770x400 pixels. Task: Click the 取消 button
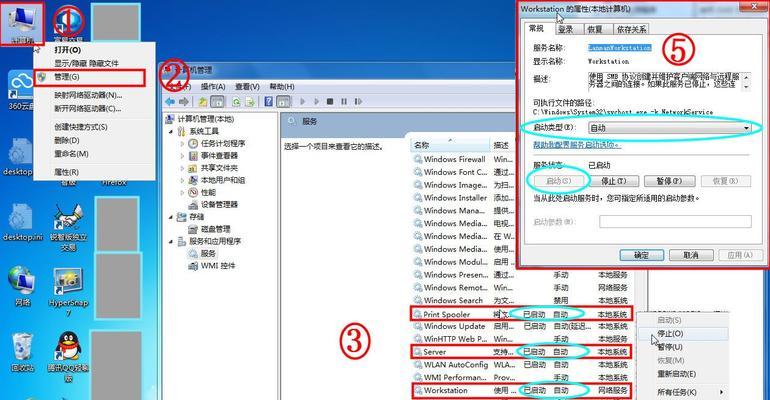[691, 255]
